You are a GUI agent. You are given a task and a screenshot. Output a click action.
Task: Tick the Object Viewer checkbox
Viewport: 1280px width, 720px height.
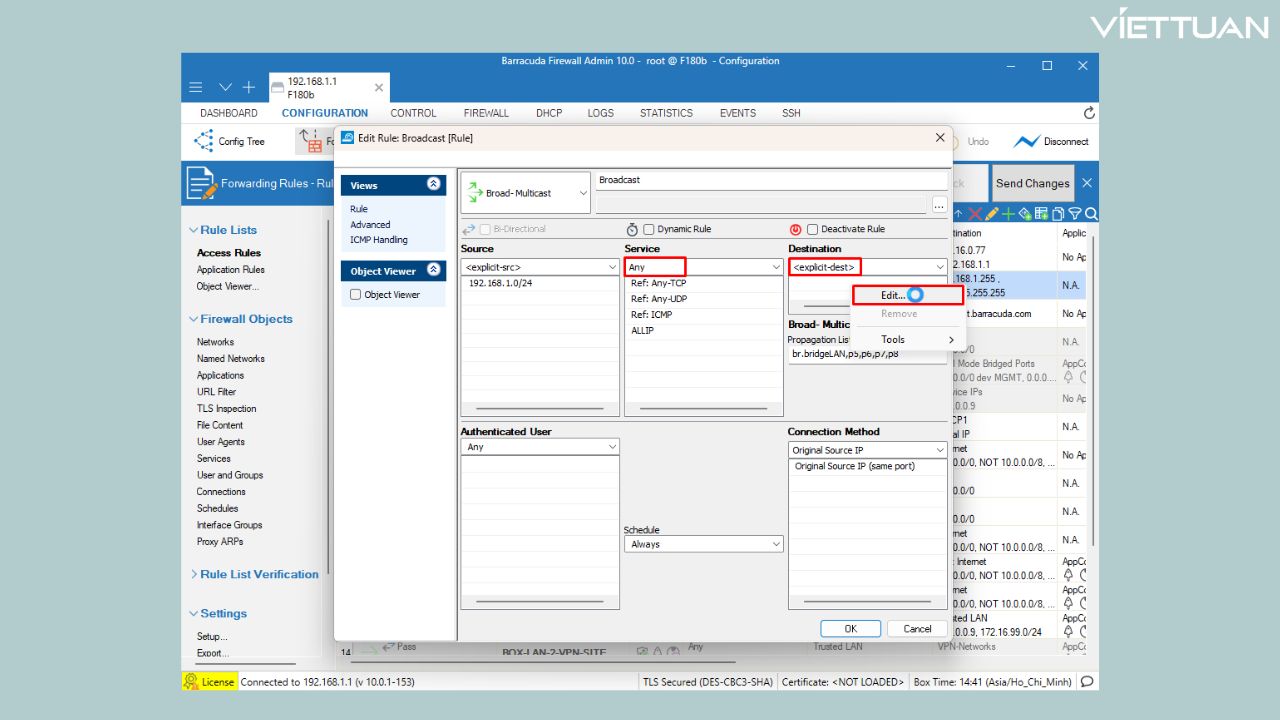tap(355, 295)
